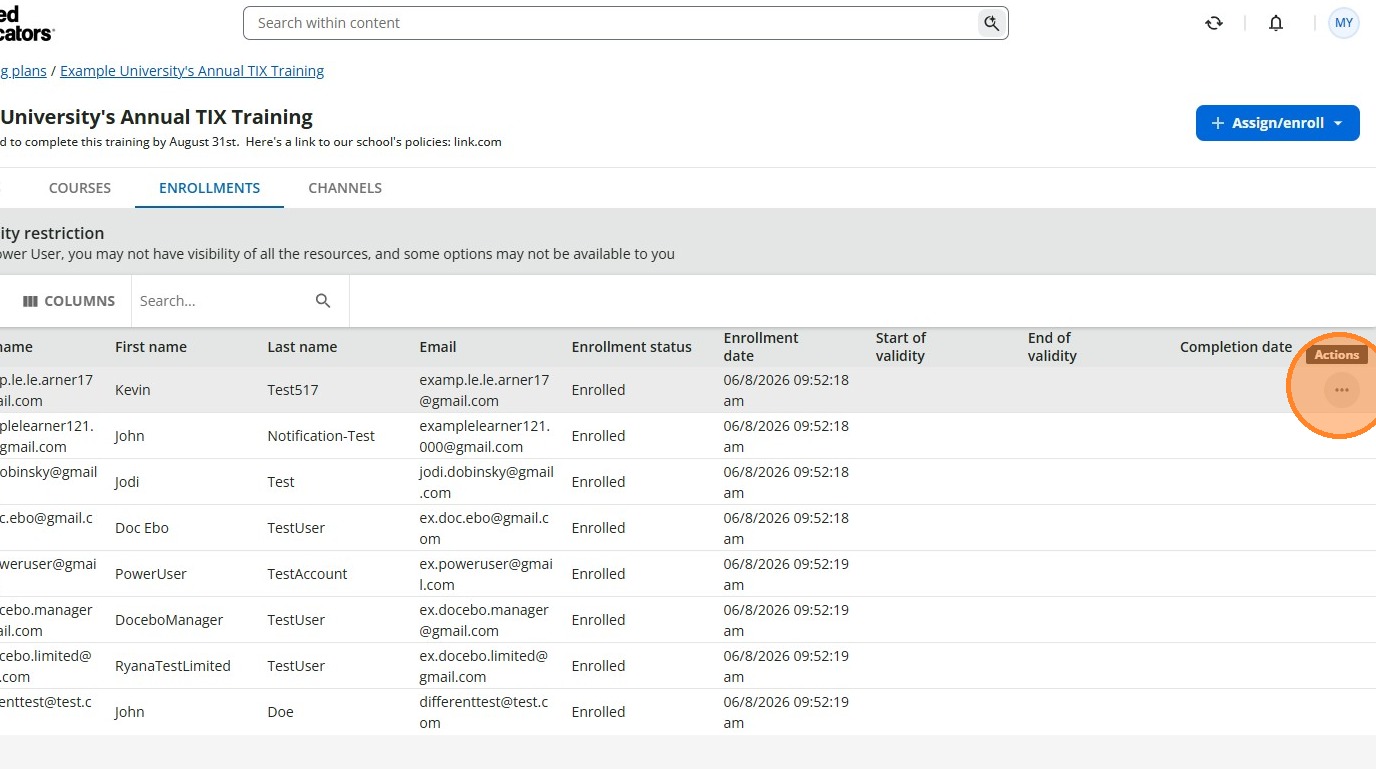The width and height of the screenshot is (1376, 769).
Task: Select first name cell PowerUser
Action: point(151,574)
